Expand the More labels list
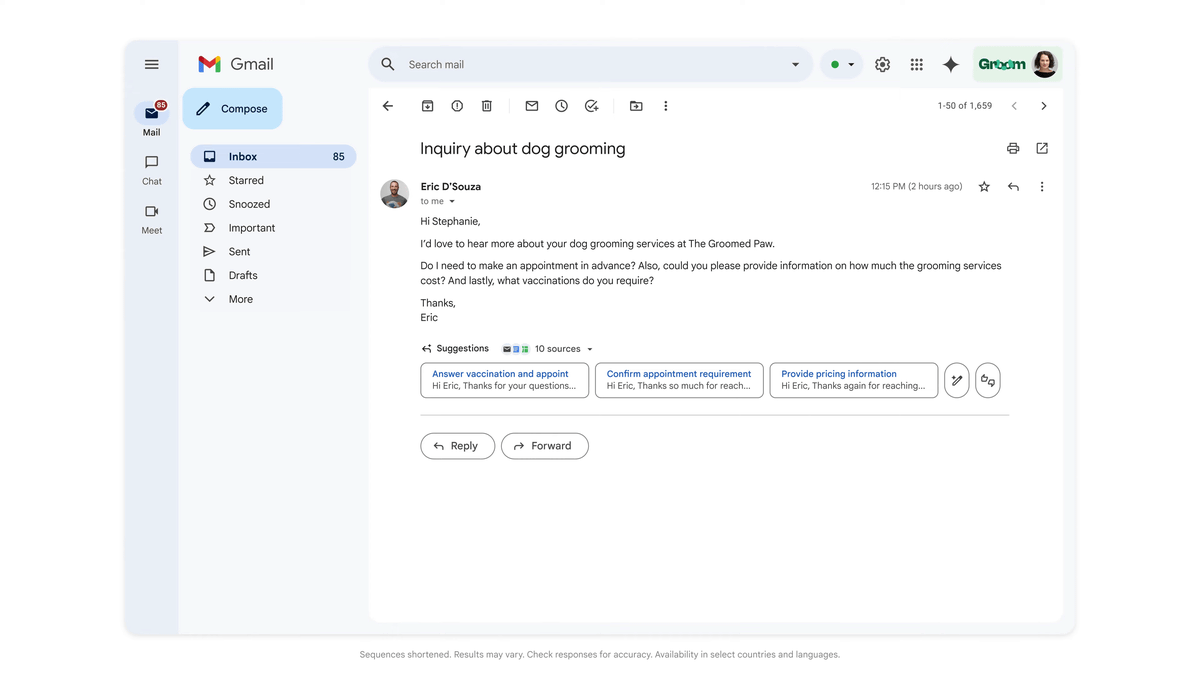The image size is (1200, 675). (240, 299)
